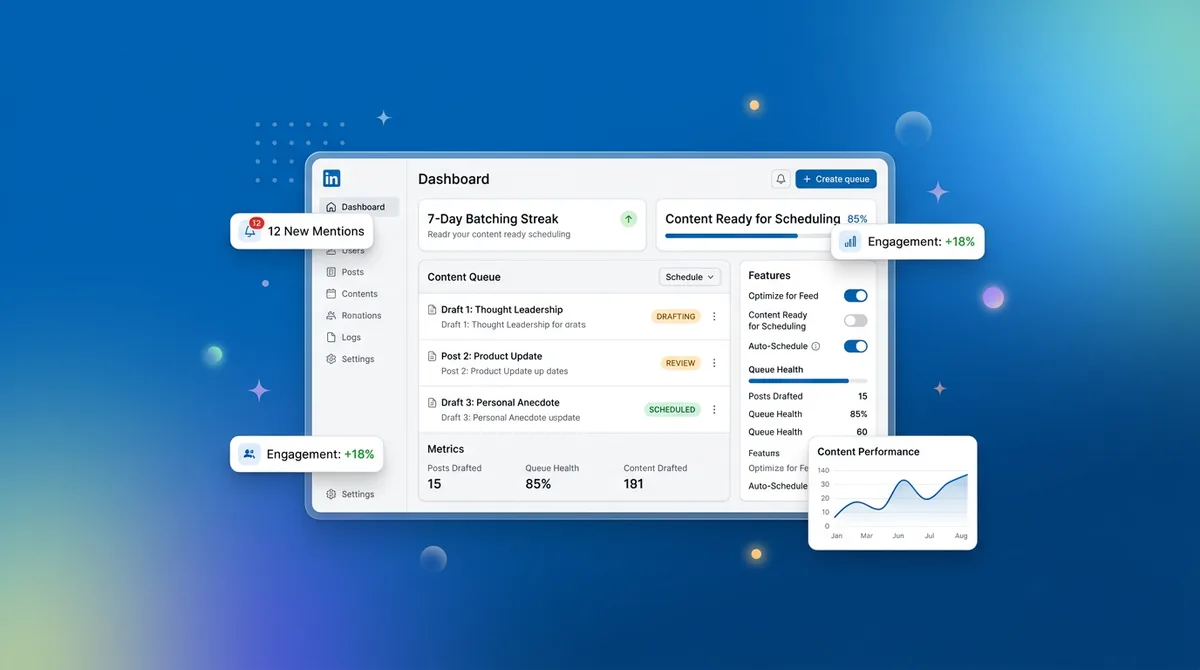Viewport: 1200px width, 670px height.
Task: Select Dashboard in the sidebar
Action: tap(360, 207)
